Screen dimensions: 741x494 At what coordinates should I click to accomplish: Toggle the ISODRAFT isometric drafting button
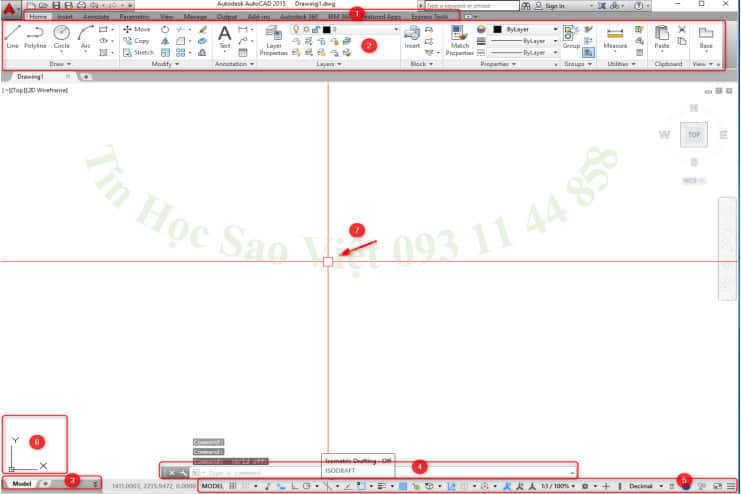tap(327, 486)
